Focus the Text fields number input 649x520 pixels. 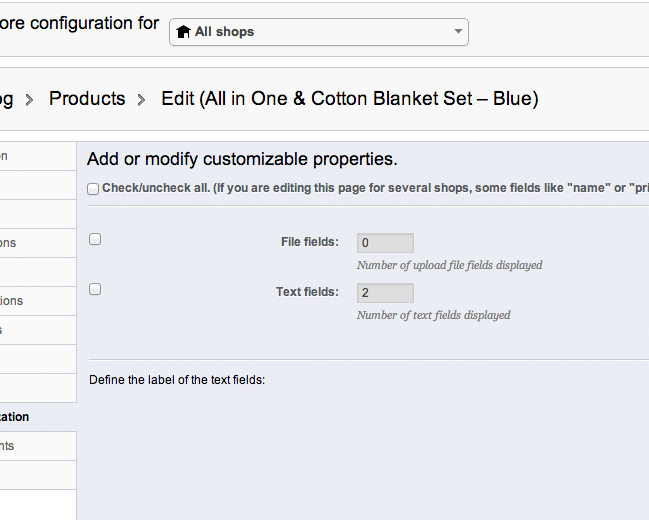[x=385, y=293]
